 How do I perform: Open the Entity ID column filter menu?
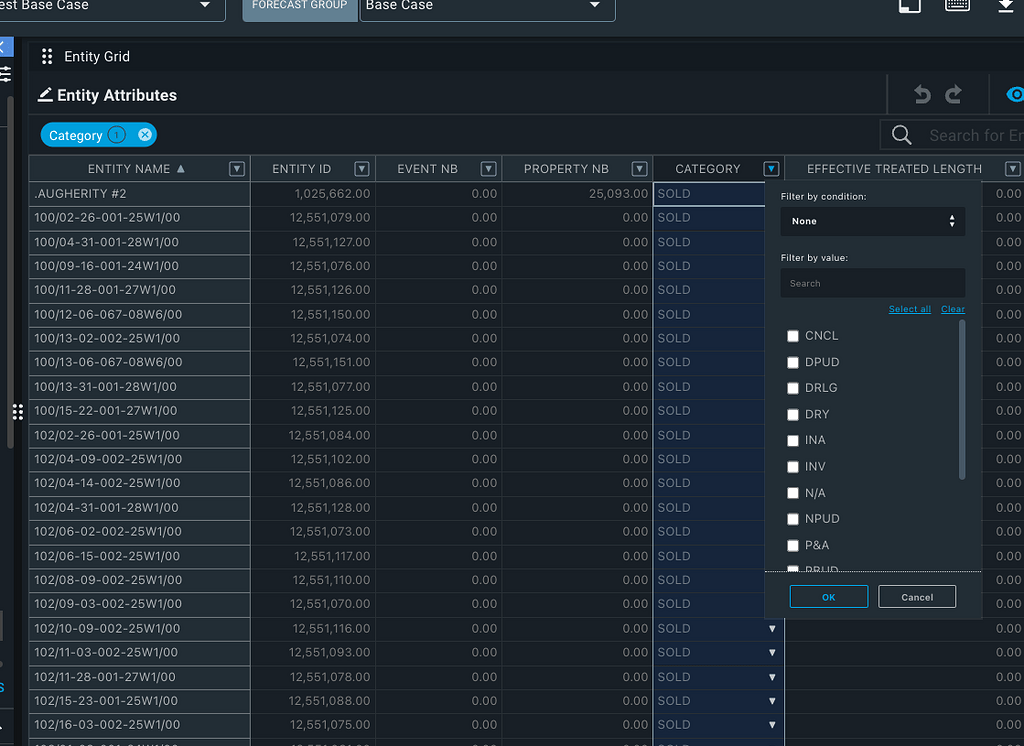362,169
